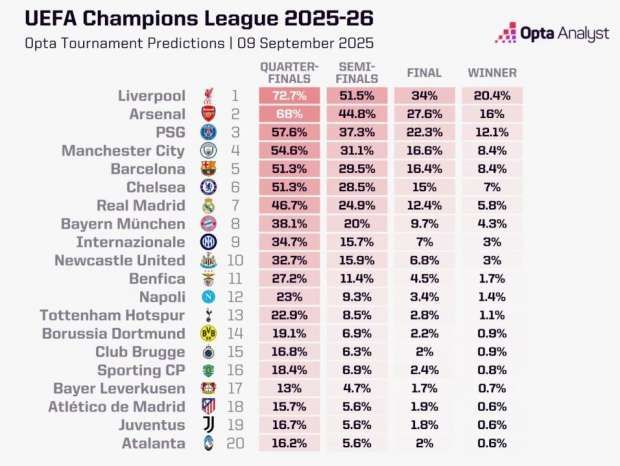Screen dimensions: 620x466
Task: Click the Chelsea club badge
Action: pos(208,187)
